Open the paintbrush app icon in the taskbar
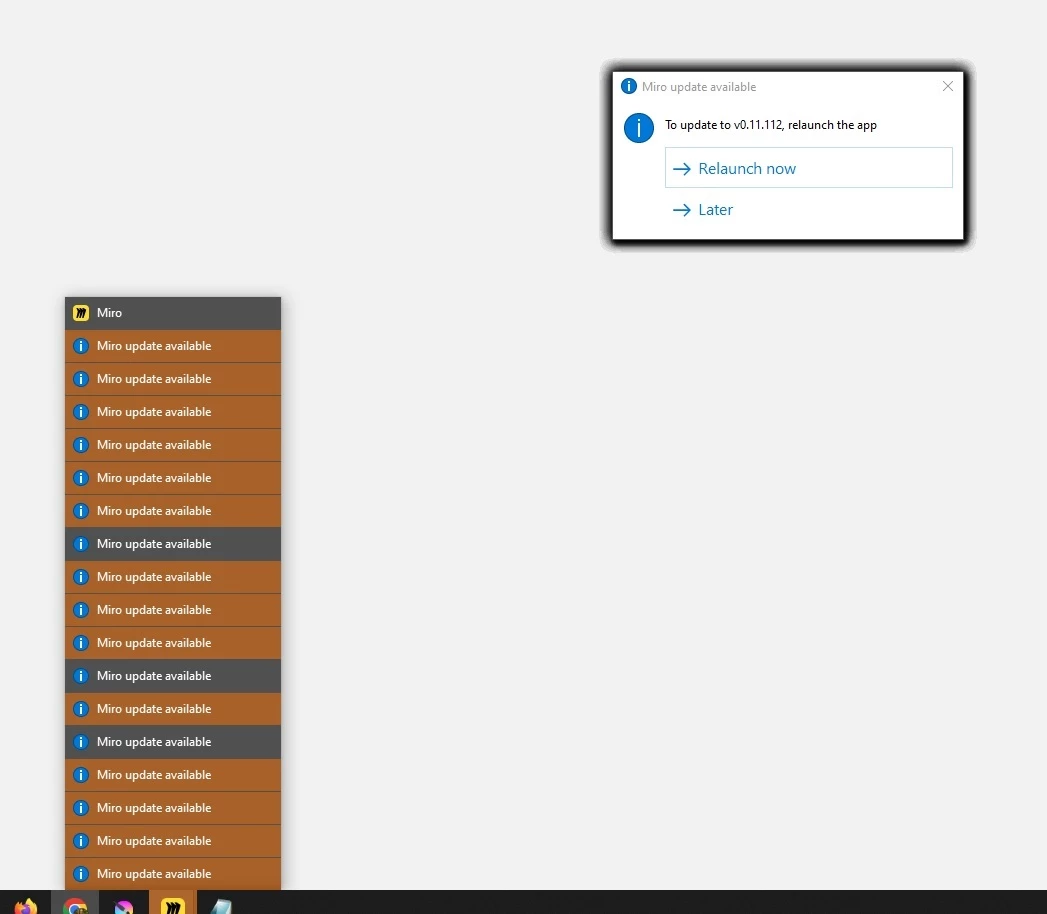 [x=124, y=906]
